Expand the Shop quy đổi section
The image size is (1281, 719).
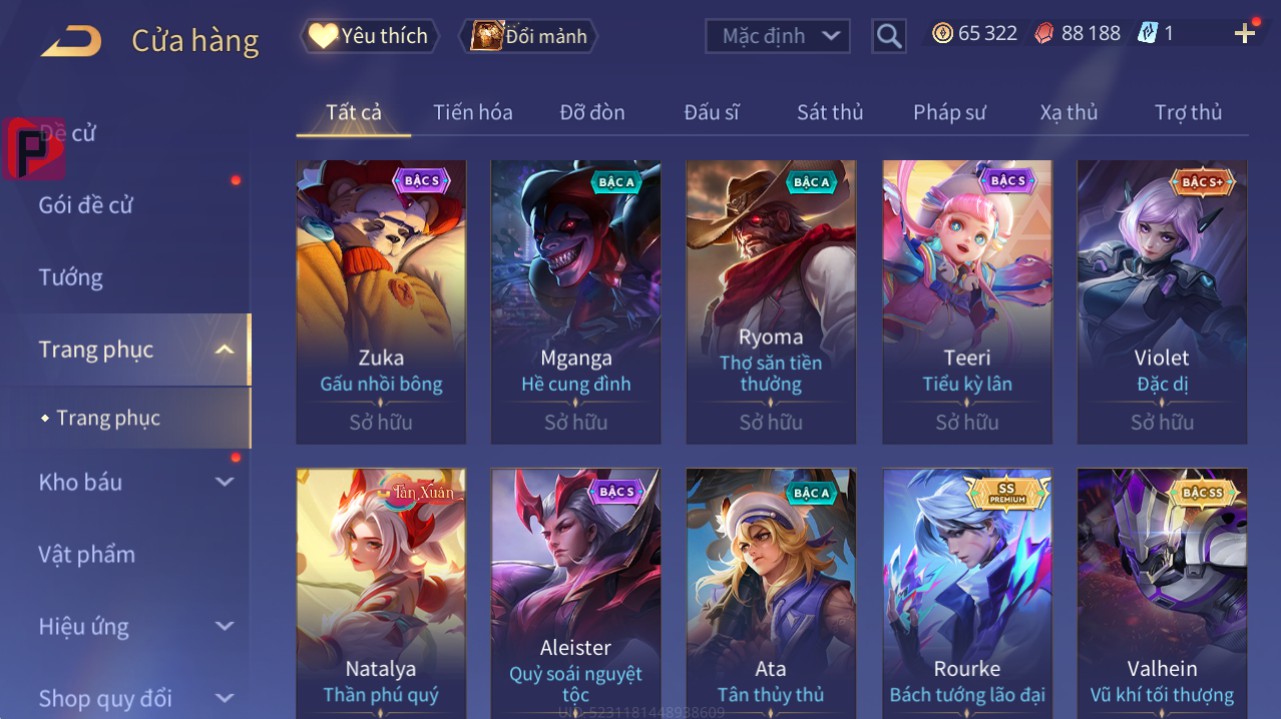click(x=225, y=698)
